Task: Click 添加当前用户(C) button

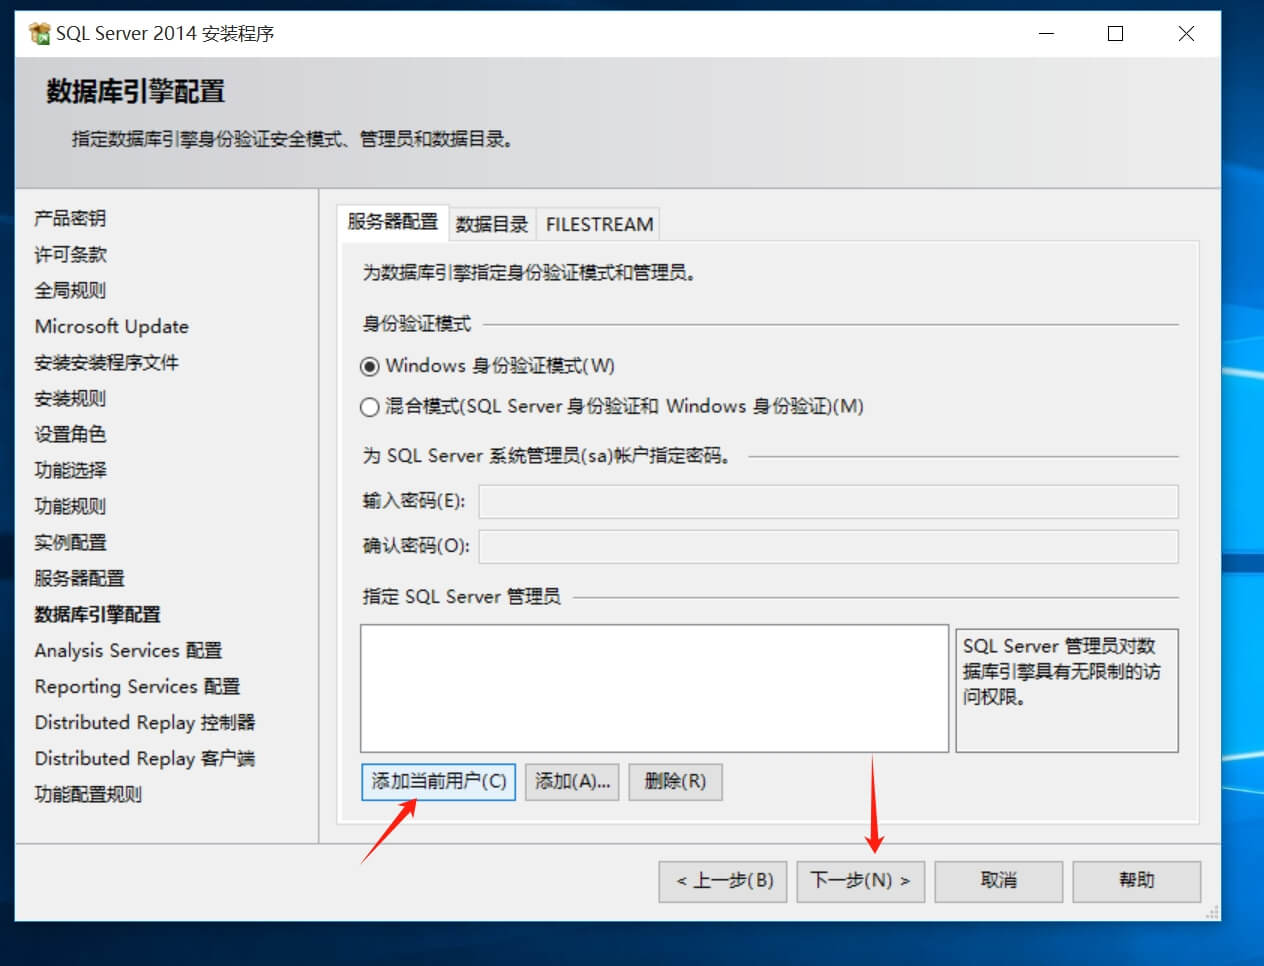Action: click(438, 782)
